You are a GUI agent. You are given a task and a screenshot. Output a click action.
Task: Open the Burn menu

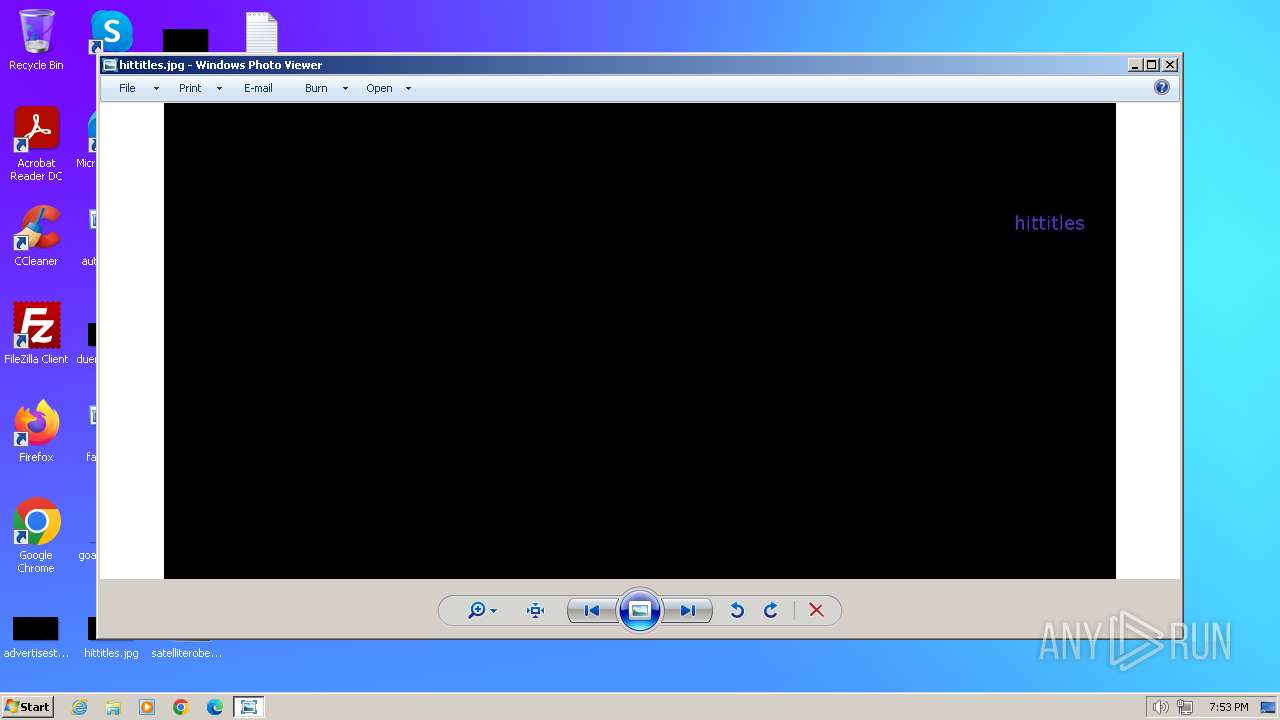316,88
